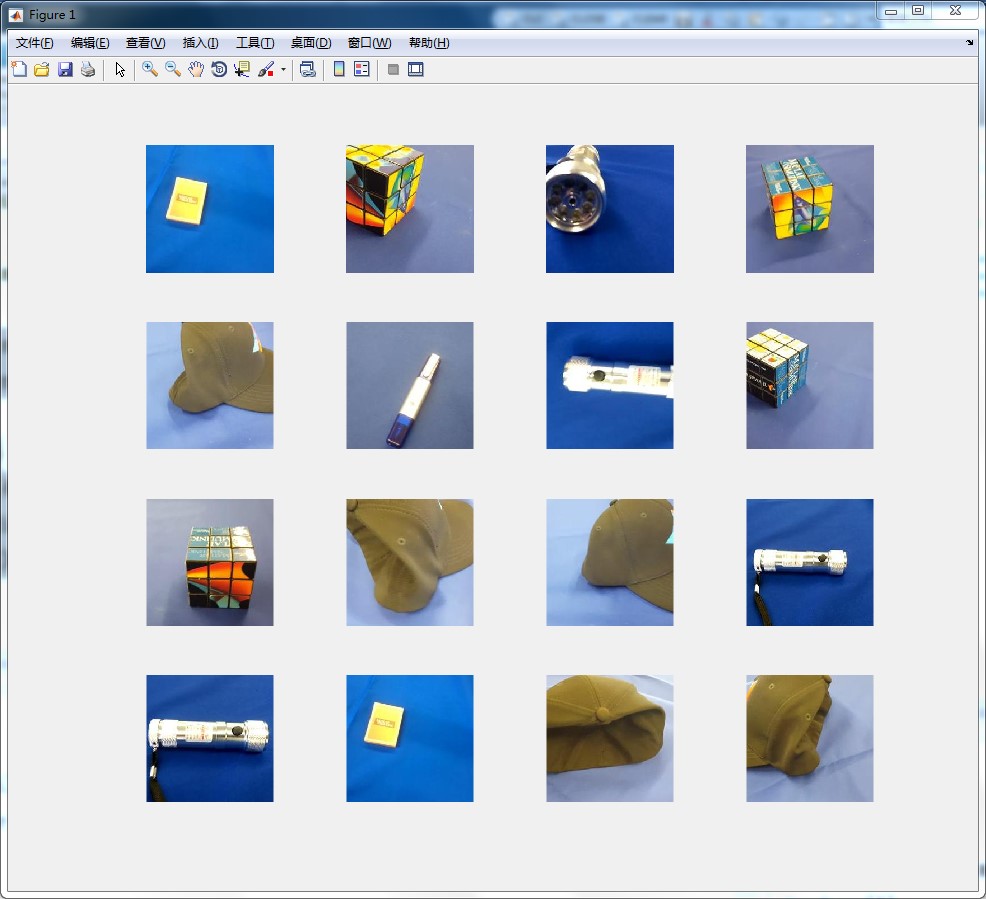Click Hide Plot Tools icon

tap(393, 69)
